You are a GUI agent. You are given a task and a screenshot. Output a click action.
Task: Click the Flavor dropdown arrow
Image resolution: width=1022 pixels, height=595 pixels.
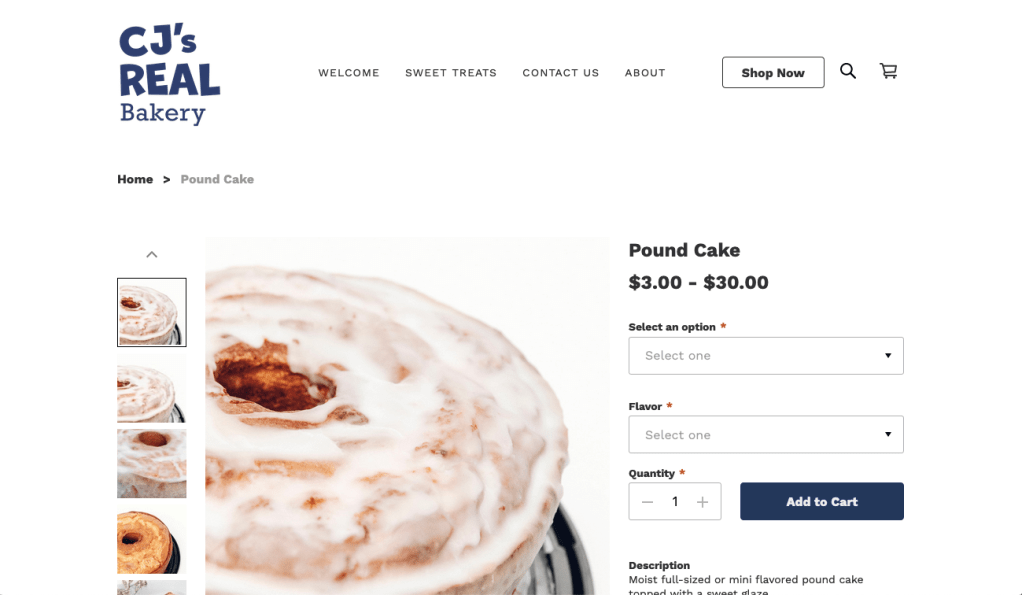click(888, 435)
